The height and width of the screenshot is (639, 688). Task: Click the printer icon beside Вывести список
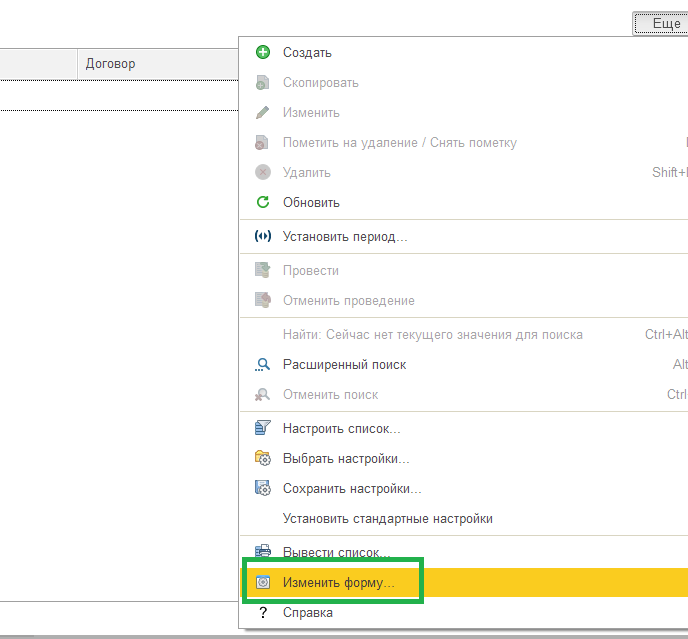(x=263, y=550)
